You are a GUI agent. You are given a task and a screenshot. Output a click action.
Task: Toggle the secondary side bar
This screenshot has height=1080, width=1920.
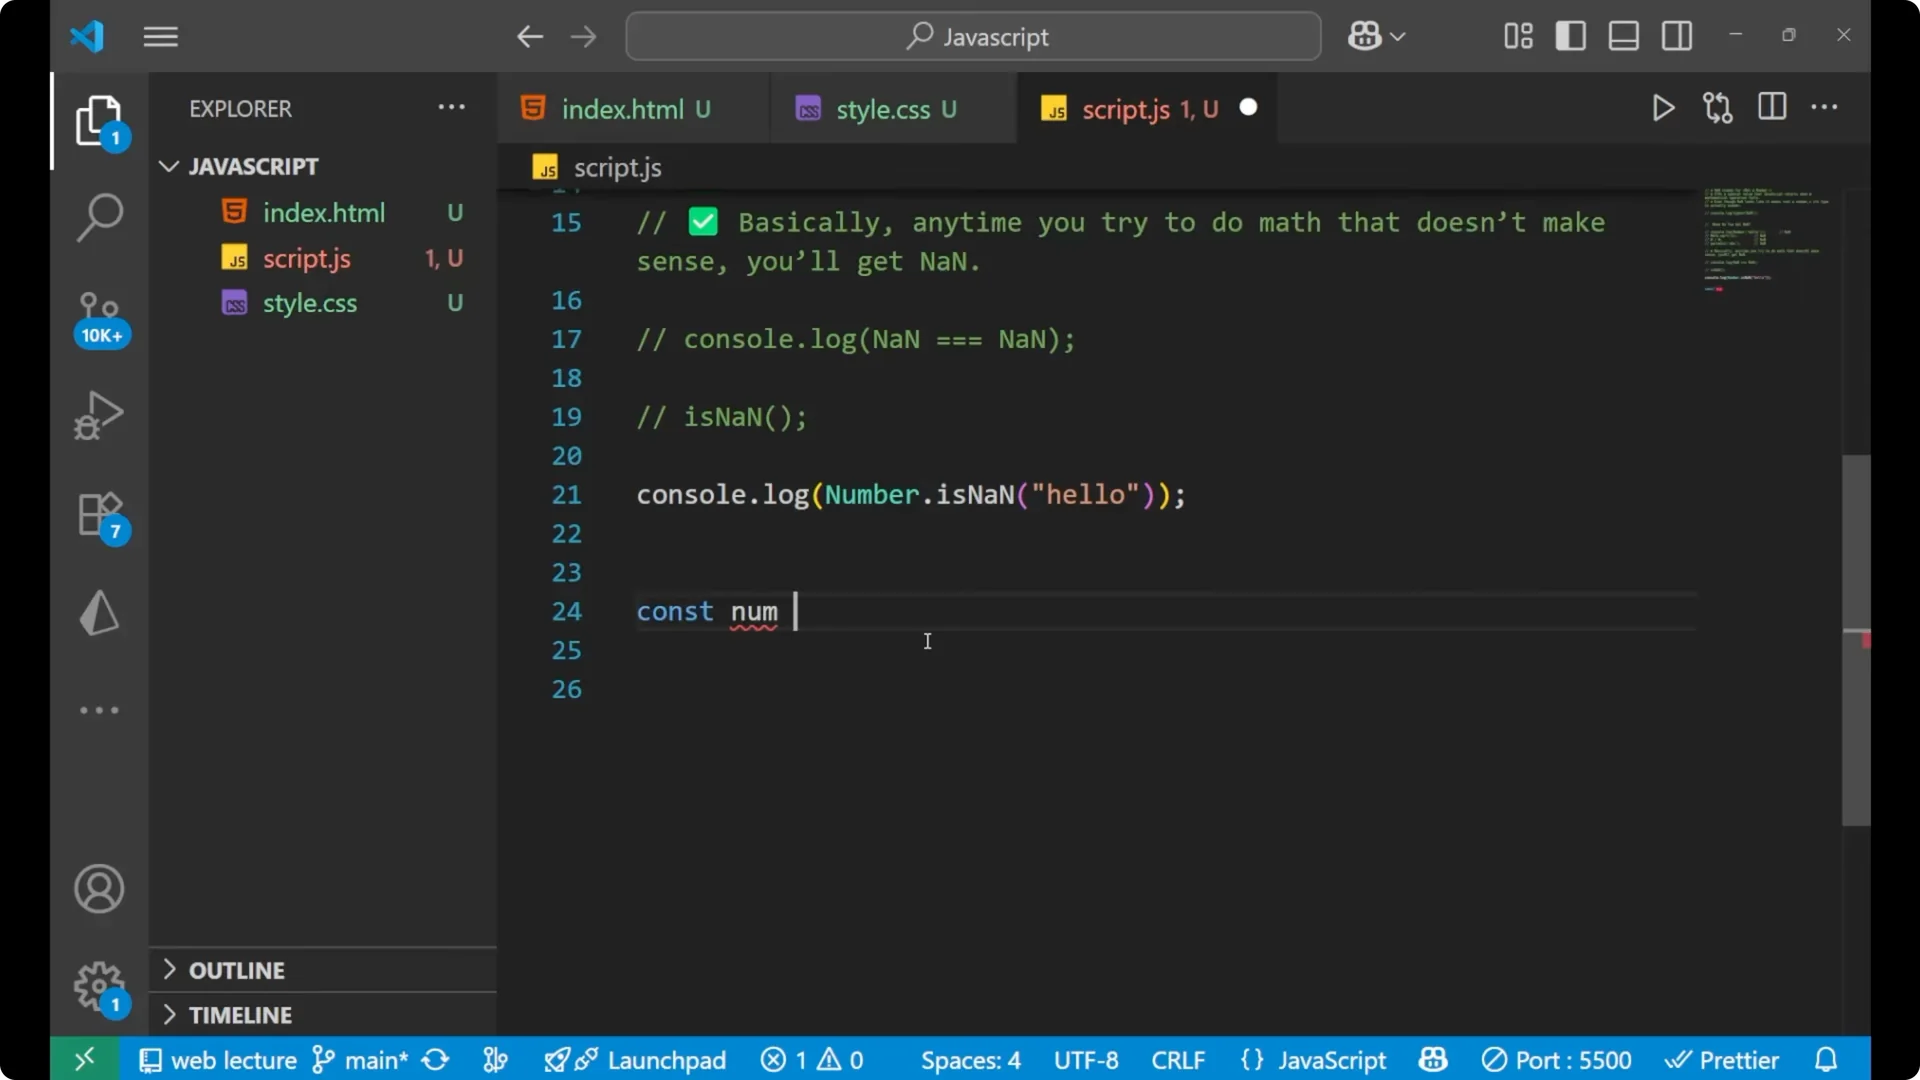click(1676, 35)
